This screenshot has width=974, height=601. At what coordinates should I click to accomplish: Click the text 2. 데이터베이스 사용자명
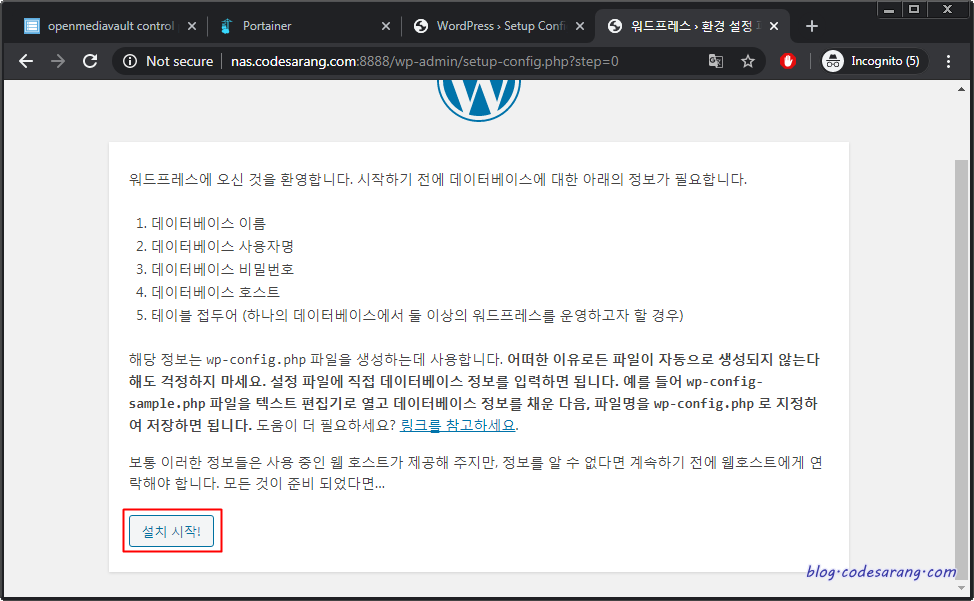point(215,246)
